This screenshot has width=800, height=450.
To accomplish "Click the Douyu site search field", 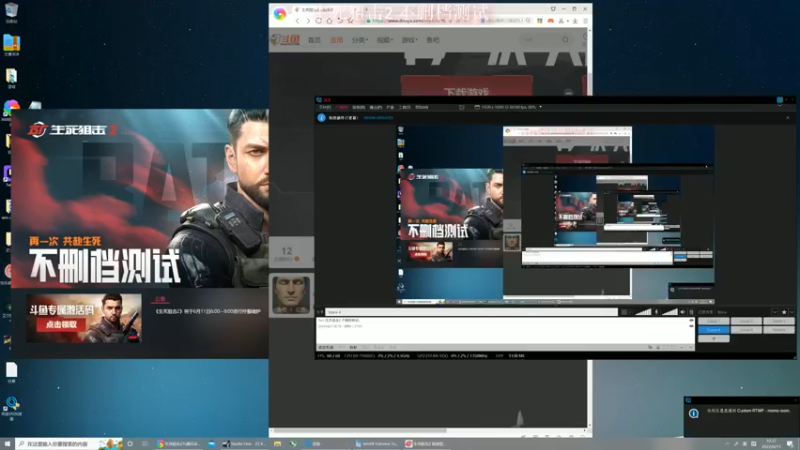I will tap(544, 40).
